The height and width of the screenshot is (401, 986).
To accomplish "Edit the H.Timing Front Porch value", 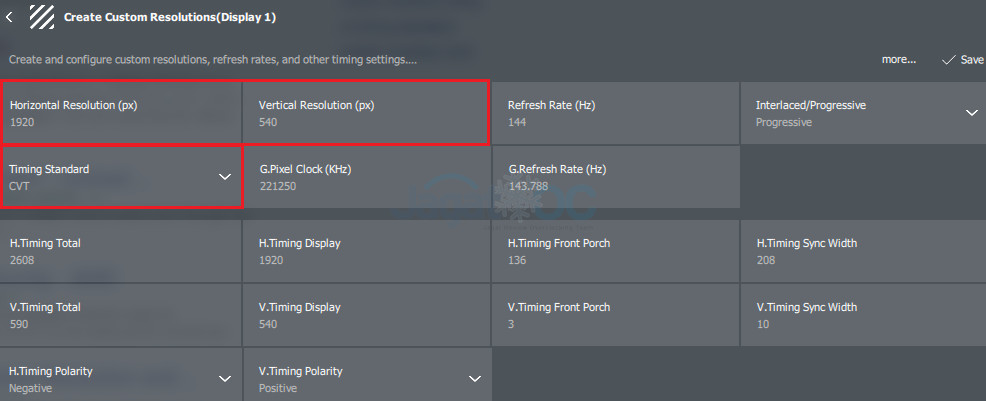I will pos(616,251).
